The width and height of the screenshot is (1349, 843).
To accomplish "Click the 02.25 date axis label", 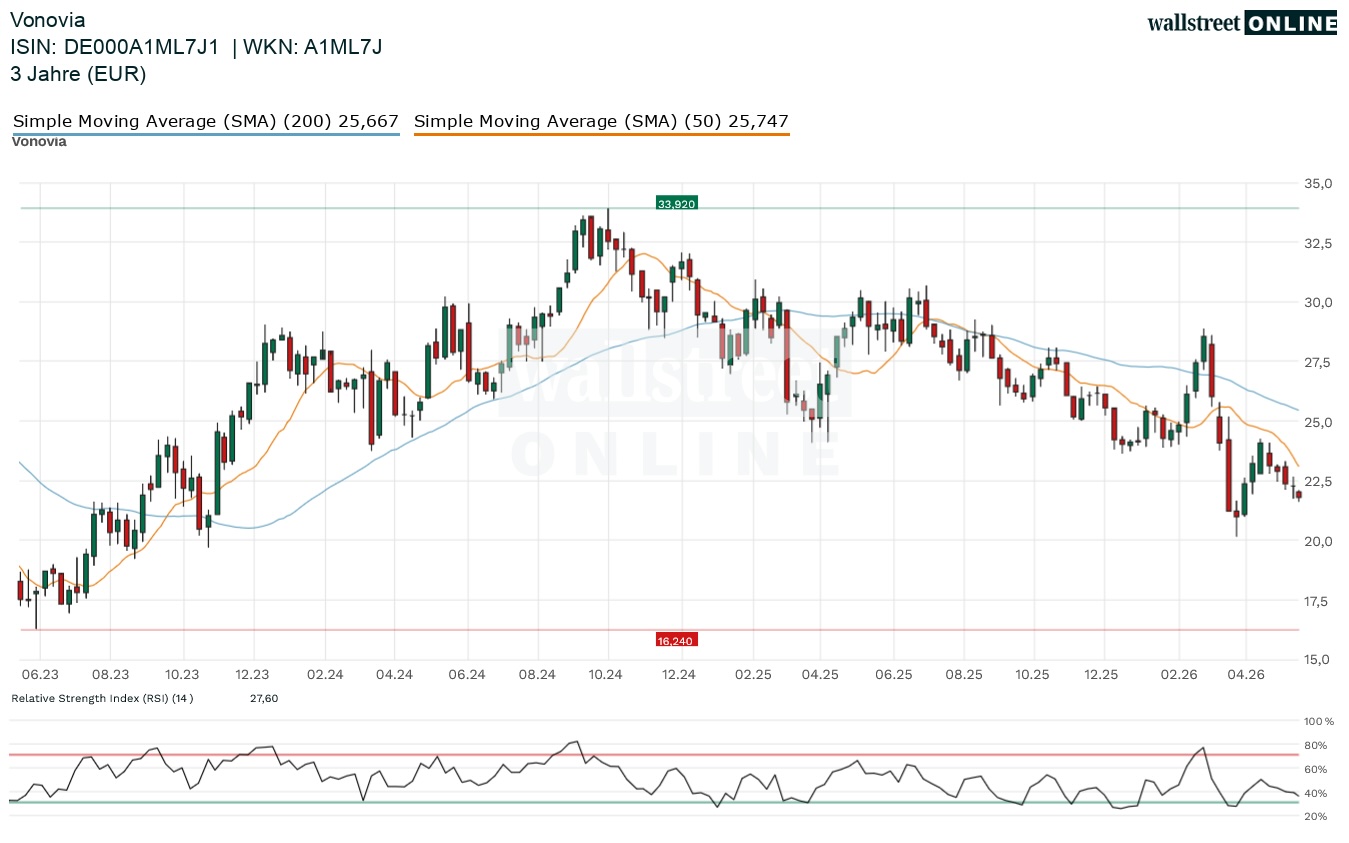I will [752, 675].
